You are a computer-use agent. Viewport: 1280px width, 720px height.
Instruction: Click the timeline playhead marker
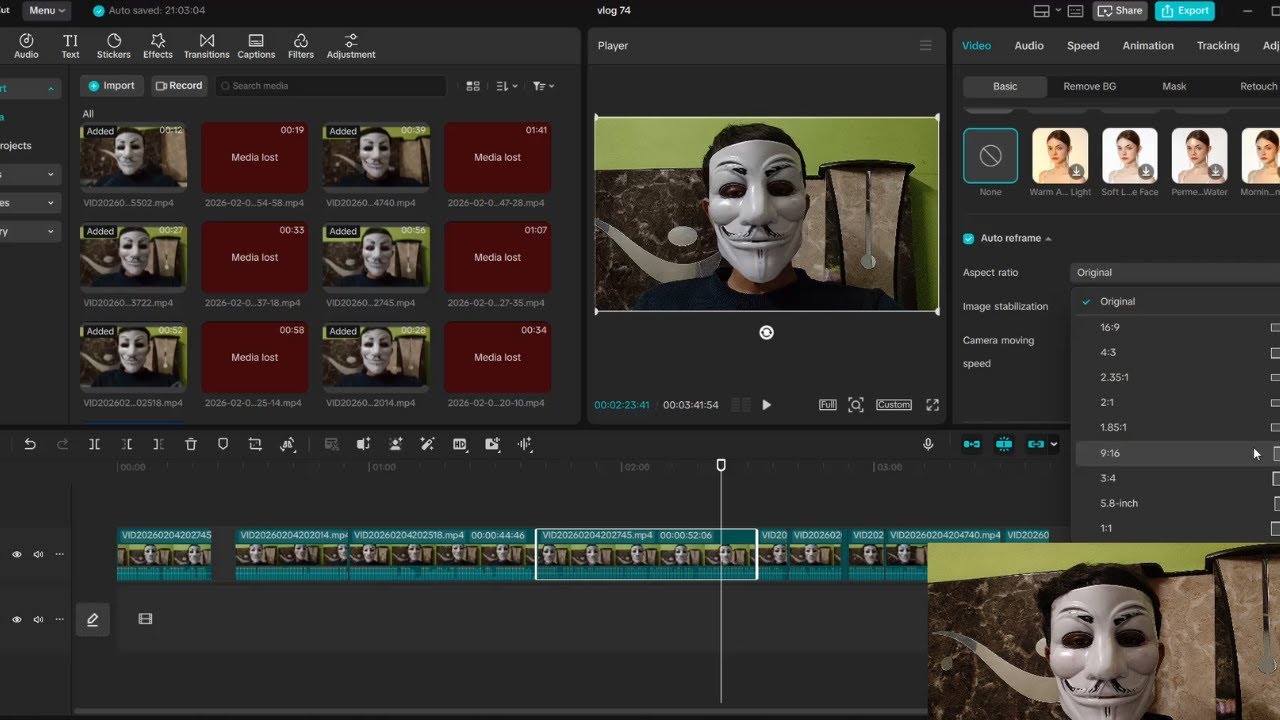(721, 465)
